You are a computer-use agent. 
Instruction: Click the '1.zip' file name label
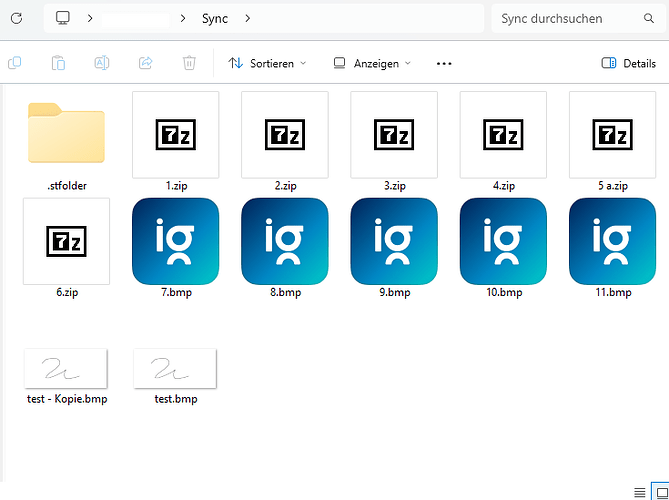176,186
